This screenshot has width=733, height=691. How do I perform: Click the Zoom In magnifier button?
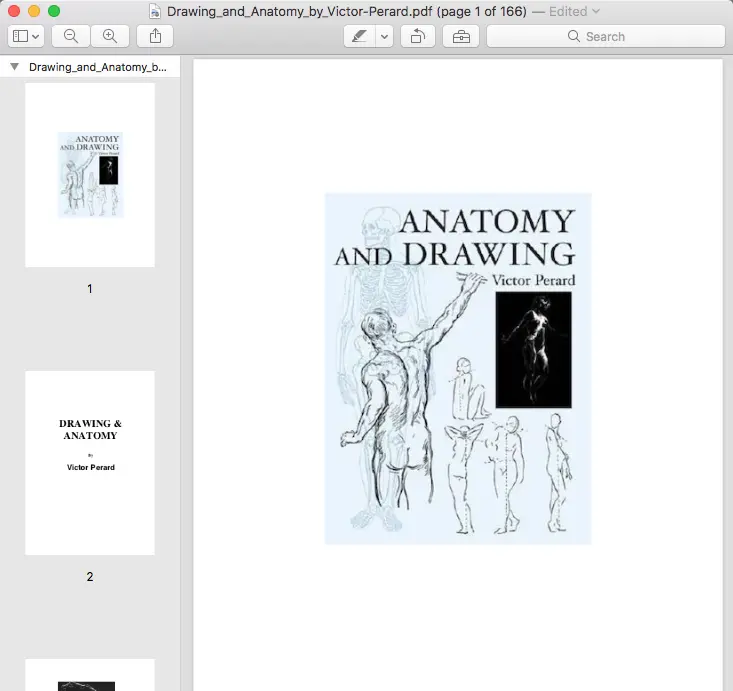(110, 36)
